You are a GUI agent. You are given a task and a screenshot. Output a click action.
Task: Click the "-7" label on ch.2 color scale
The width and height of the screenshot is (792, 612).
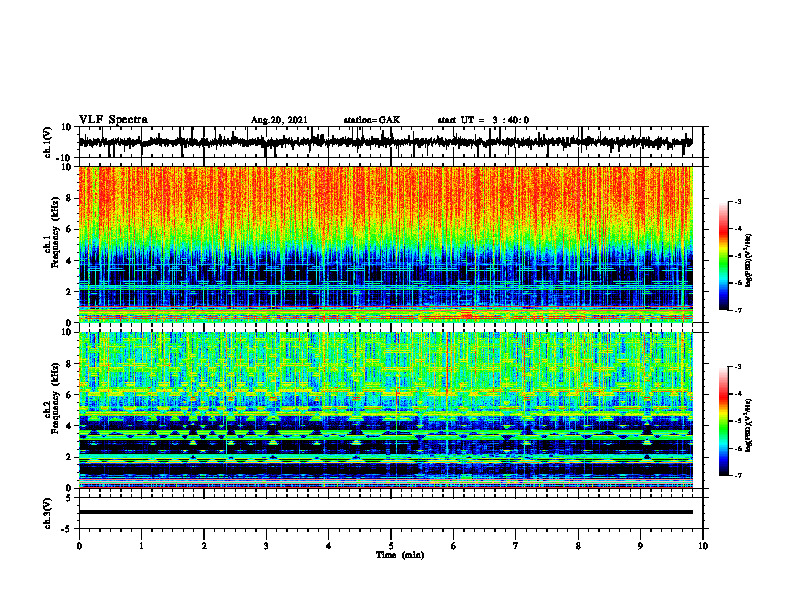[x=738, y=476]
